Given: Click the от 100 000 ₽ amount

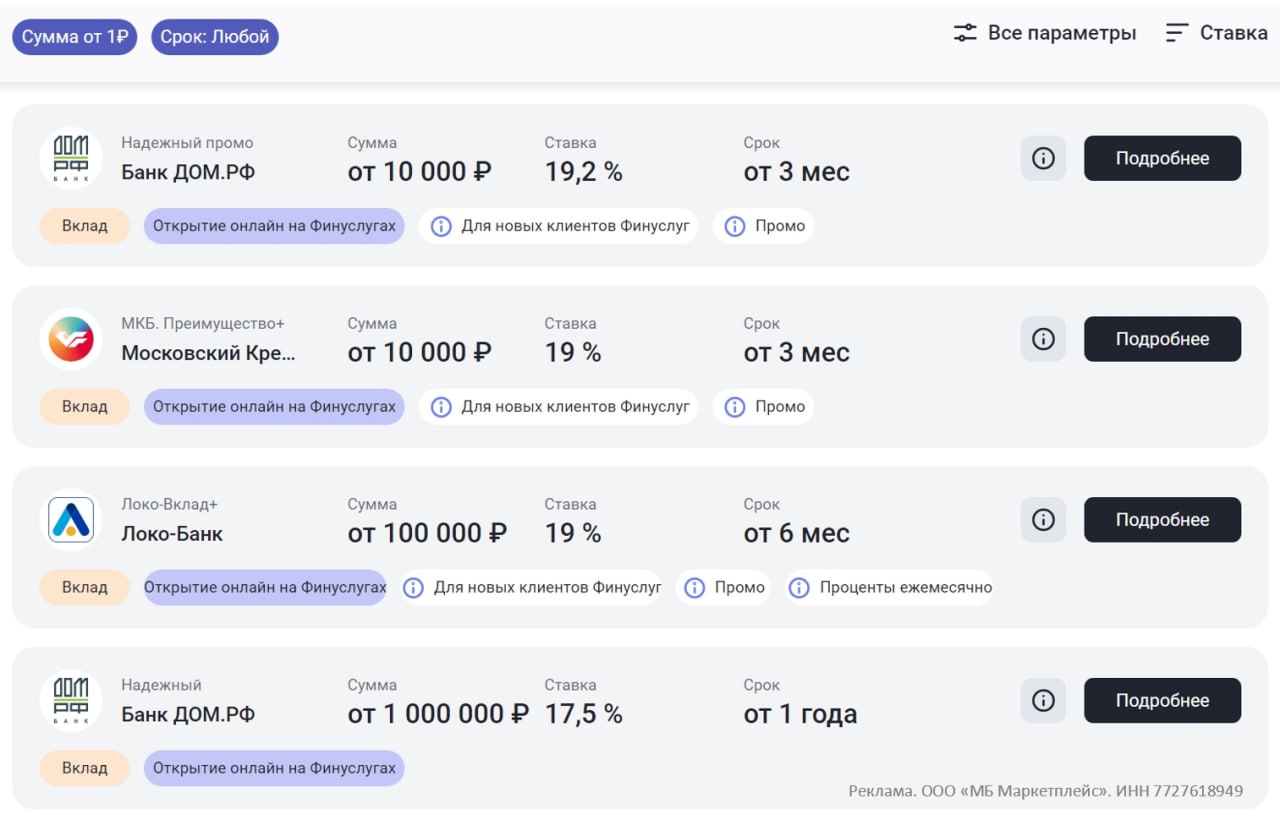Looking at the screenshot, I should [427, 533].
